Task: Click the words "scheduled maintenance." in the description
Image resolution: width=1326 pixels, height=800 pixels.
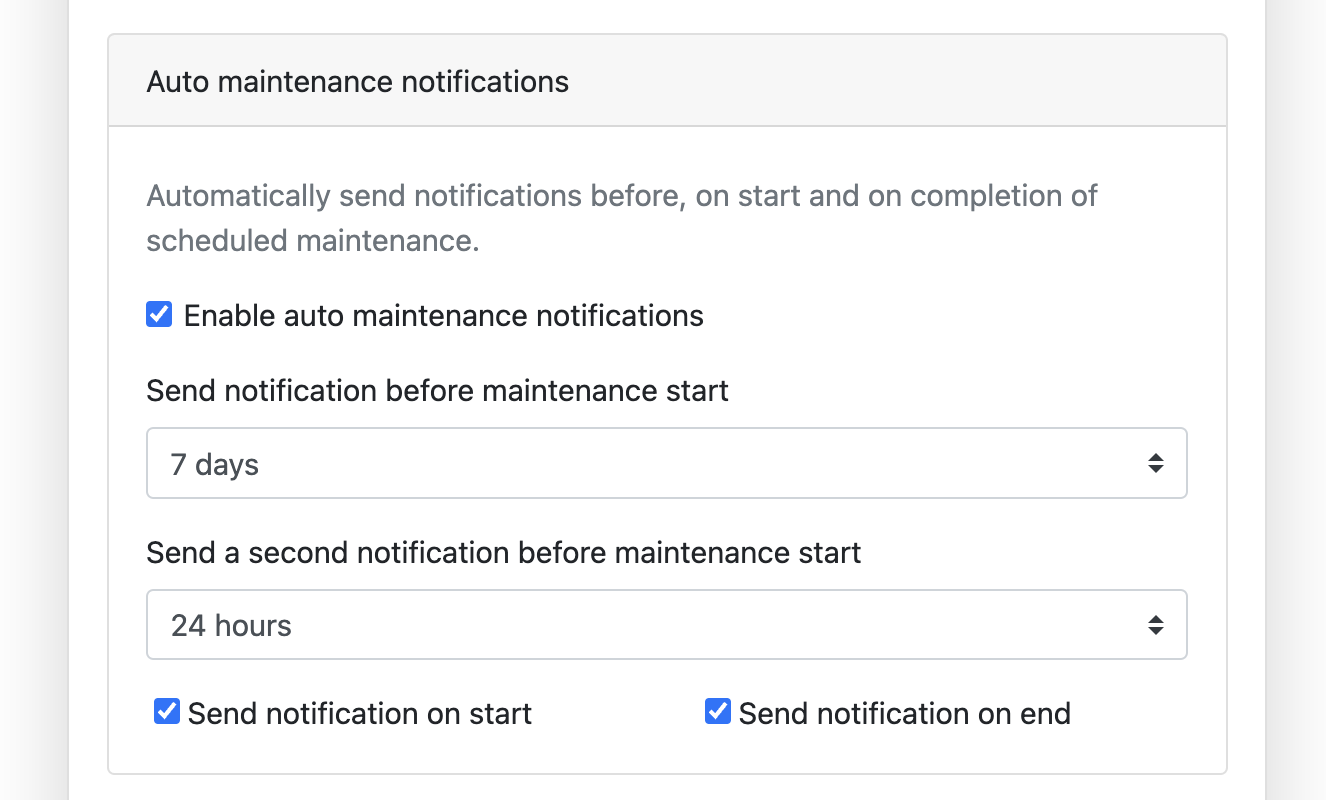Action: 312,241
